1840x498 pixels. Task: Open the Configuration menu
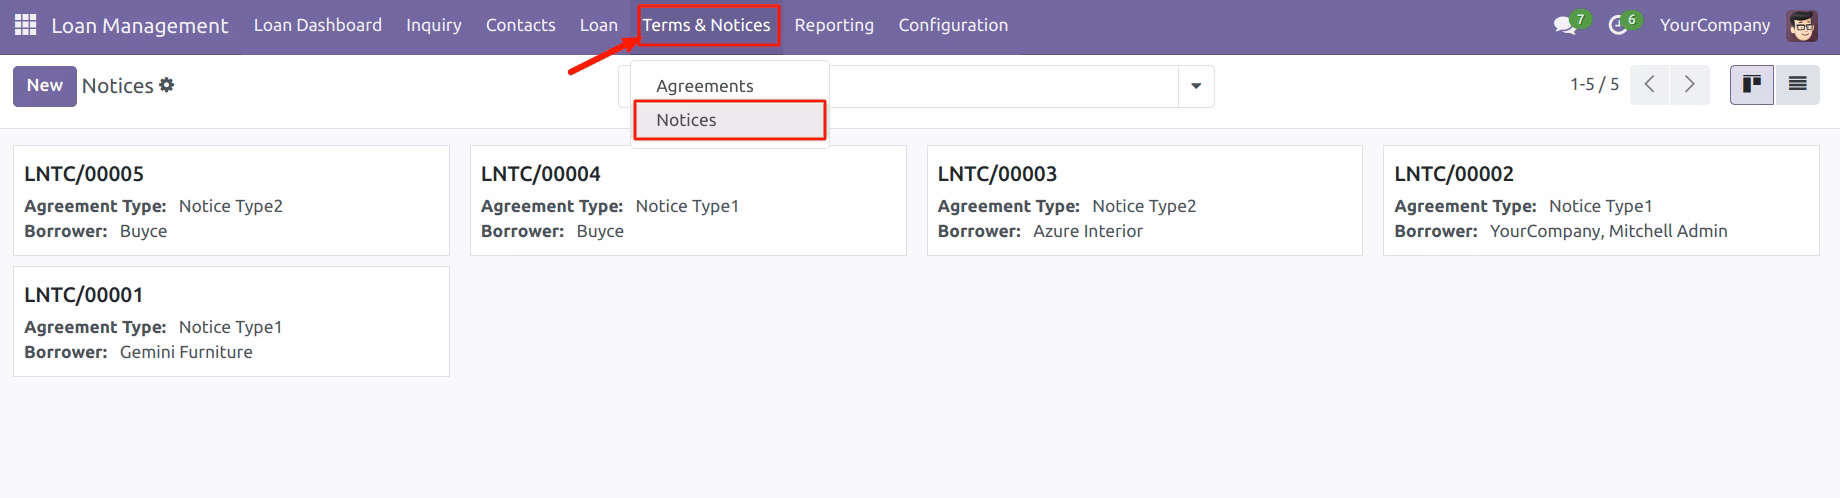(953, 26)
